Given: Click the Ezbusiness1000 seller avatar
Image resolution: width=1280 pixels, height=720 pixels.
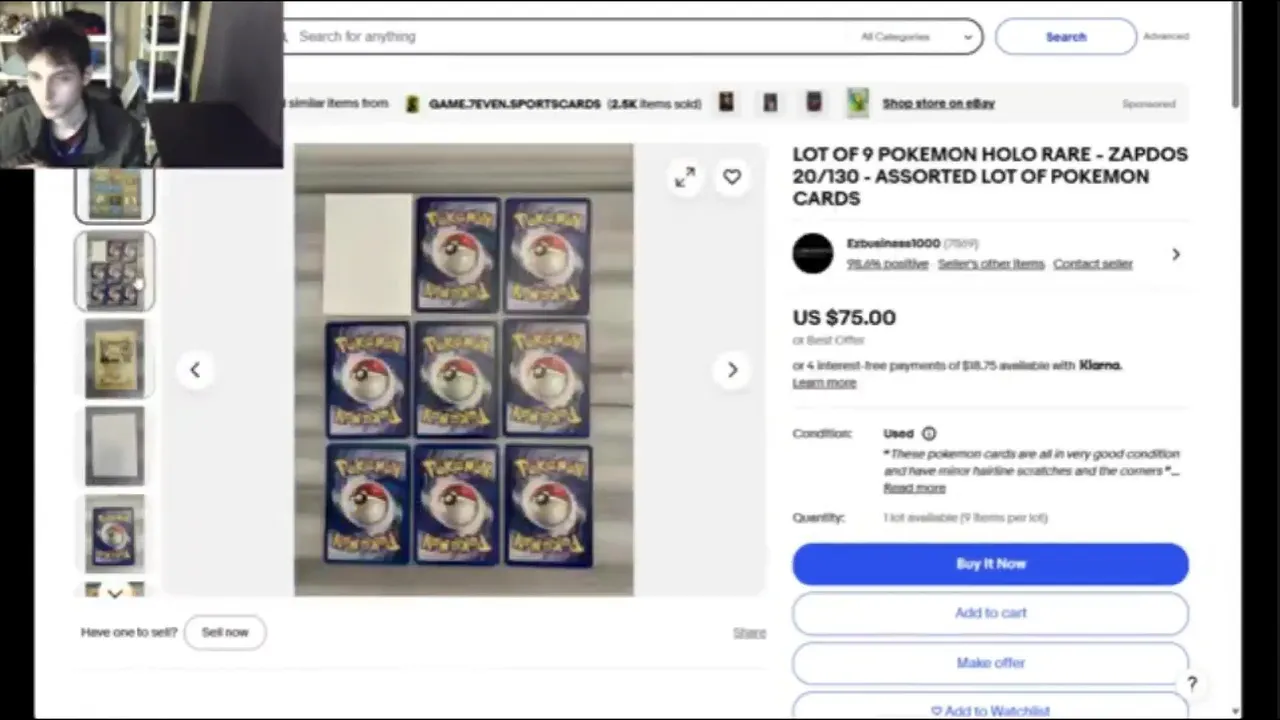Looking at the screenshot, I should [x=813, y=254].
